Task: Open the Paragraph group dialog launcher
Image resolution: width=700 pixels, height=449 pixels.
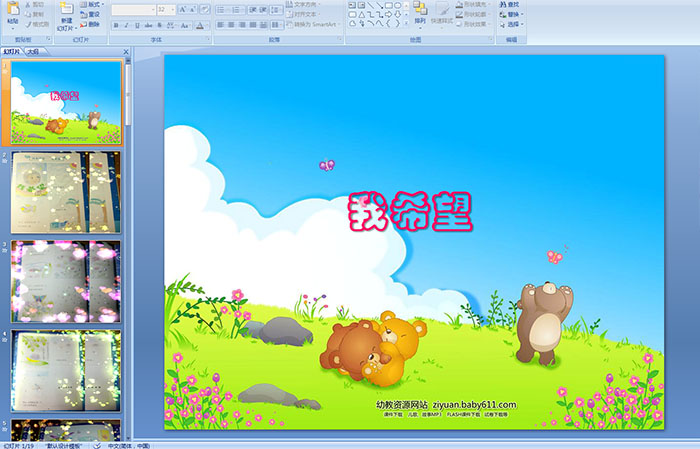Action: pos(340,40)
